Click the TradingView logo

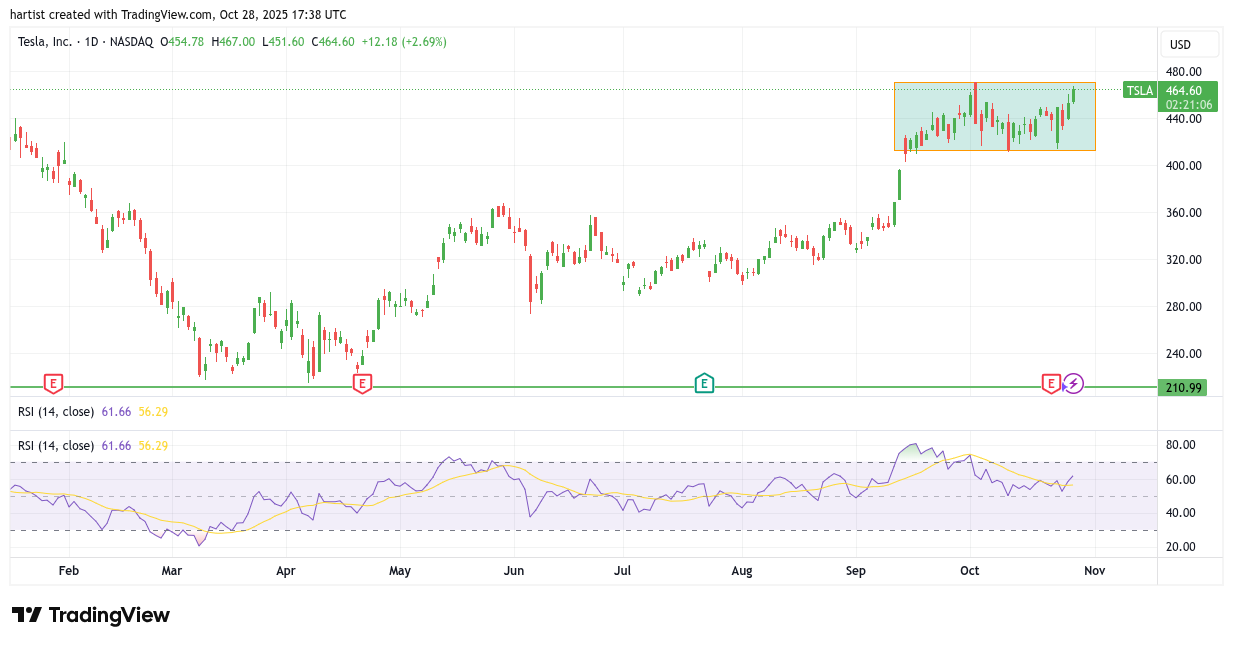click(x=91, y=615)
